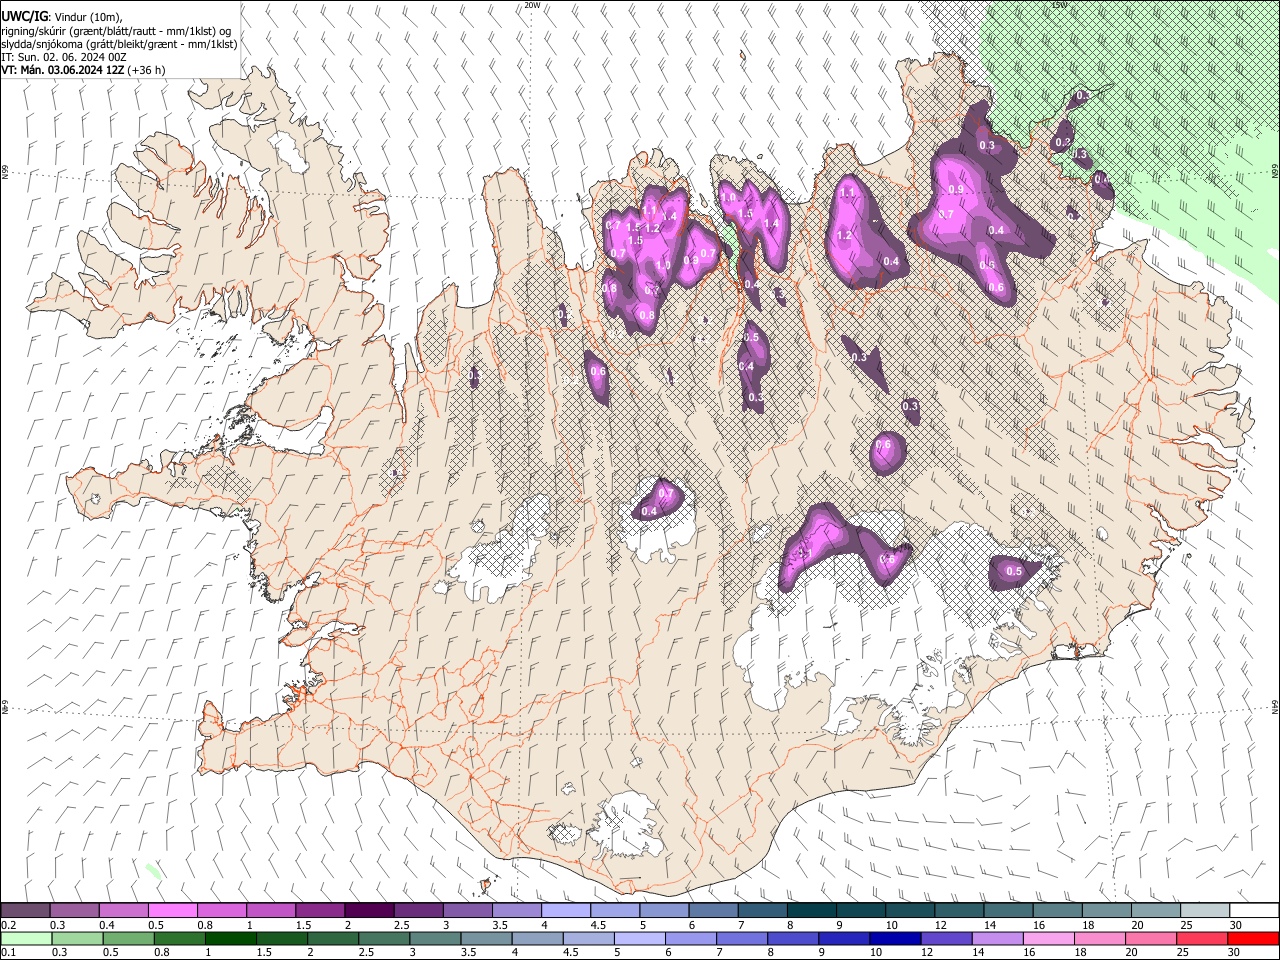Click the 7 steel blue snow scale swatch

761,911
